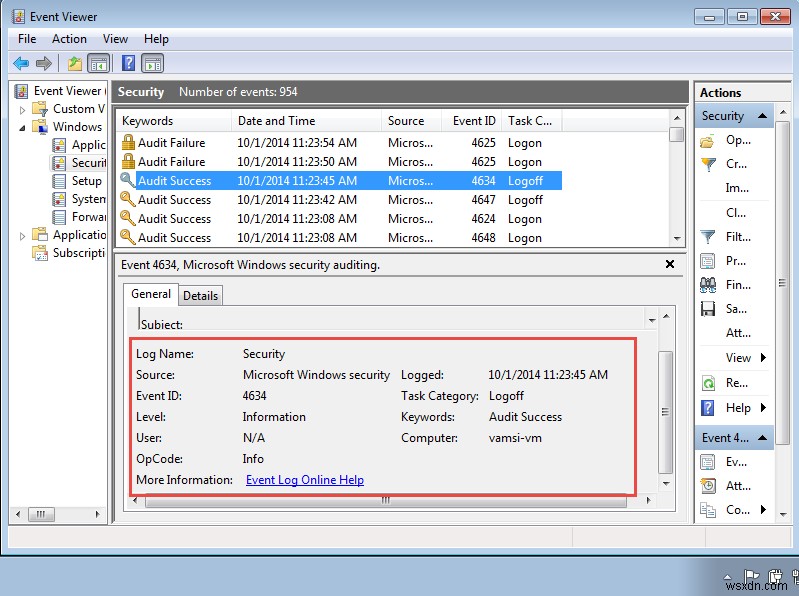
Task: Sort by the Keywords column header
Action: click(x=174, y=121)
